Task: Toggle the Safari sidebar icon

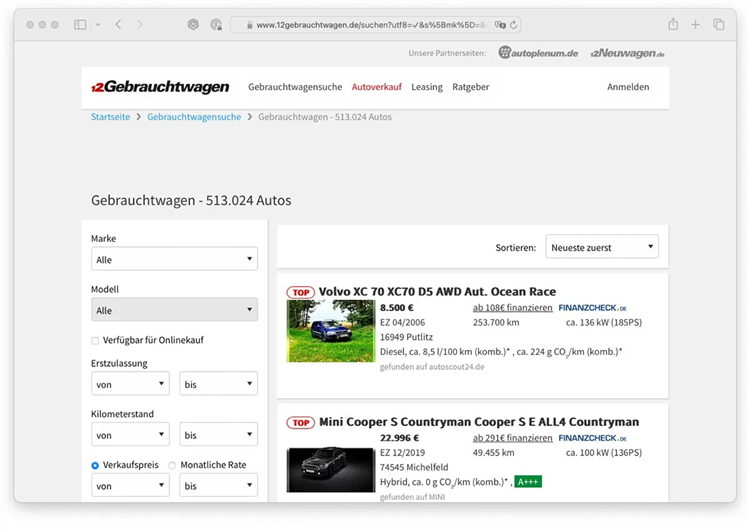Action: coord(80,24)
